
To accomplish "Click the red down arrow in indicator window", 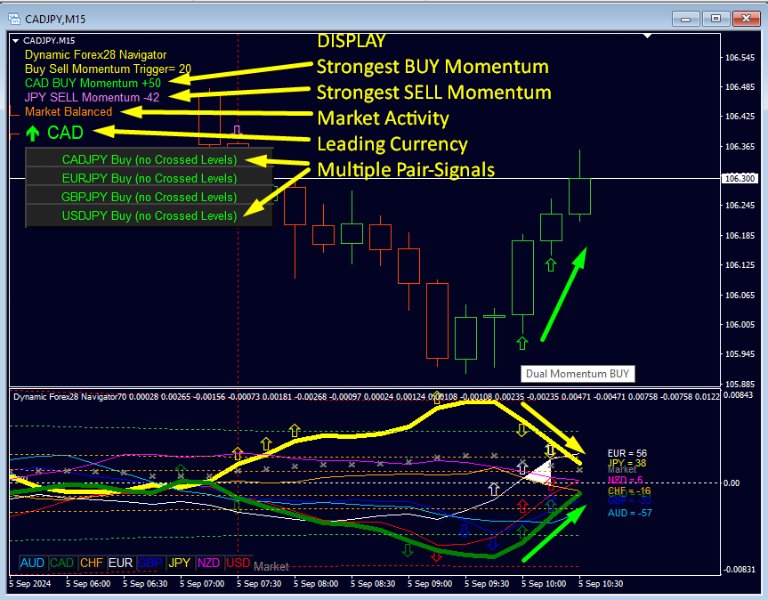I will tap(436, 557).
